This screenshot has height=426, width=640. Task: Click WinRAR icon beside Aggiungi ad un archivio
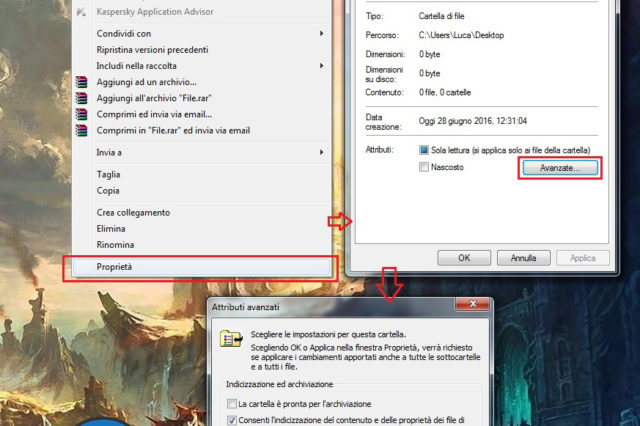click(x=82, y=82)
